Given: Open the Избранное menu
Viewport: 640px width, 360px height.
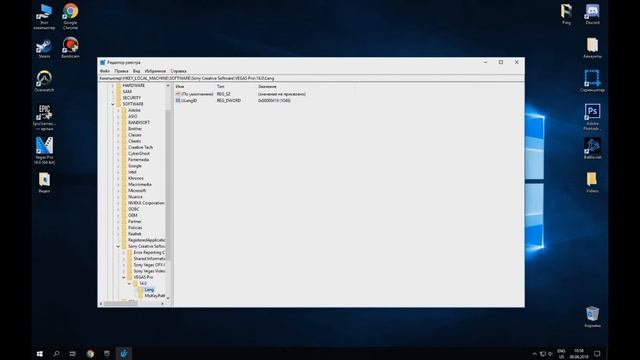Looking at the screenshot, I should point(155,71).
